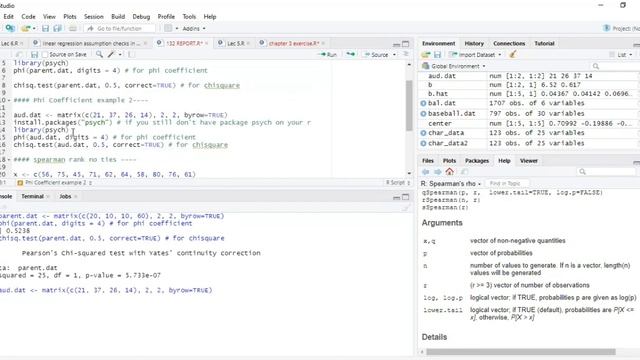Image resolution: width=640 pixels, height=360 pixels.
Task: Open Source button options arrow
Action: coord(394,55)
